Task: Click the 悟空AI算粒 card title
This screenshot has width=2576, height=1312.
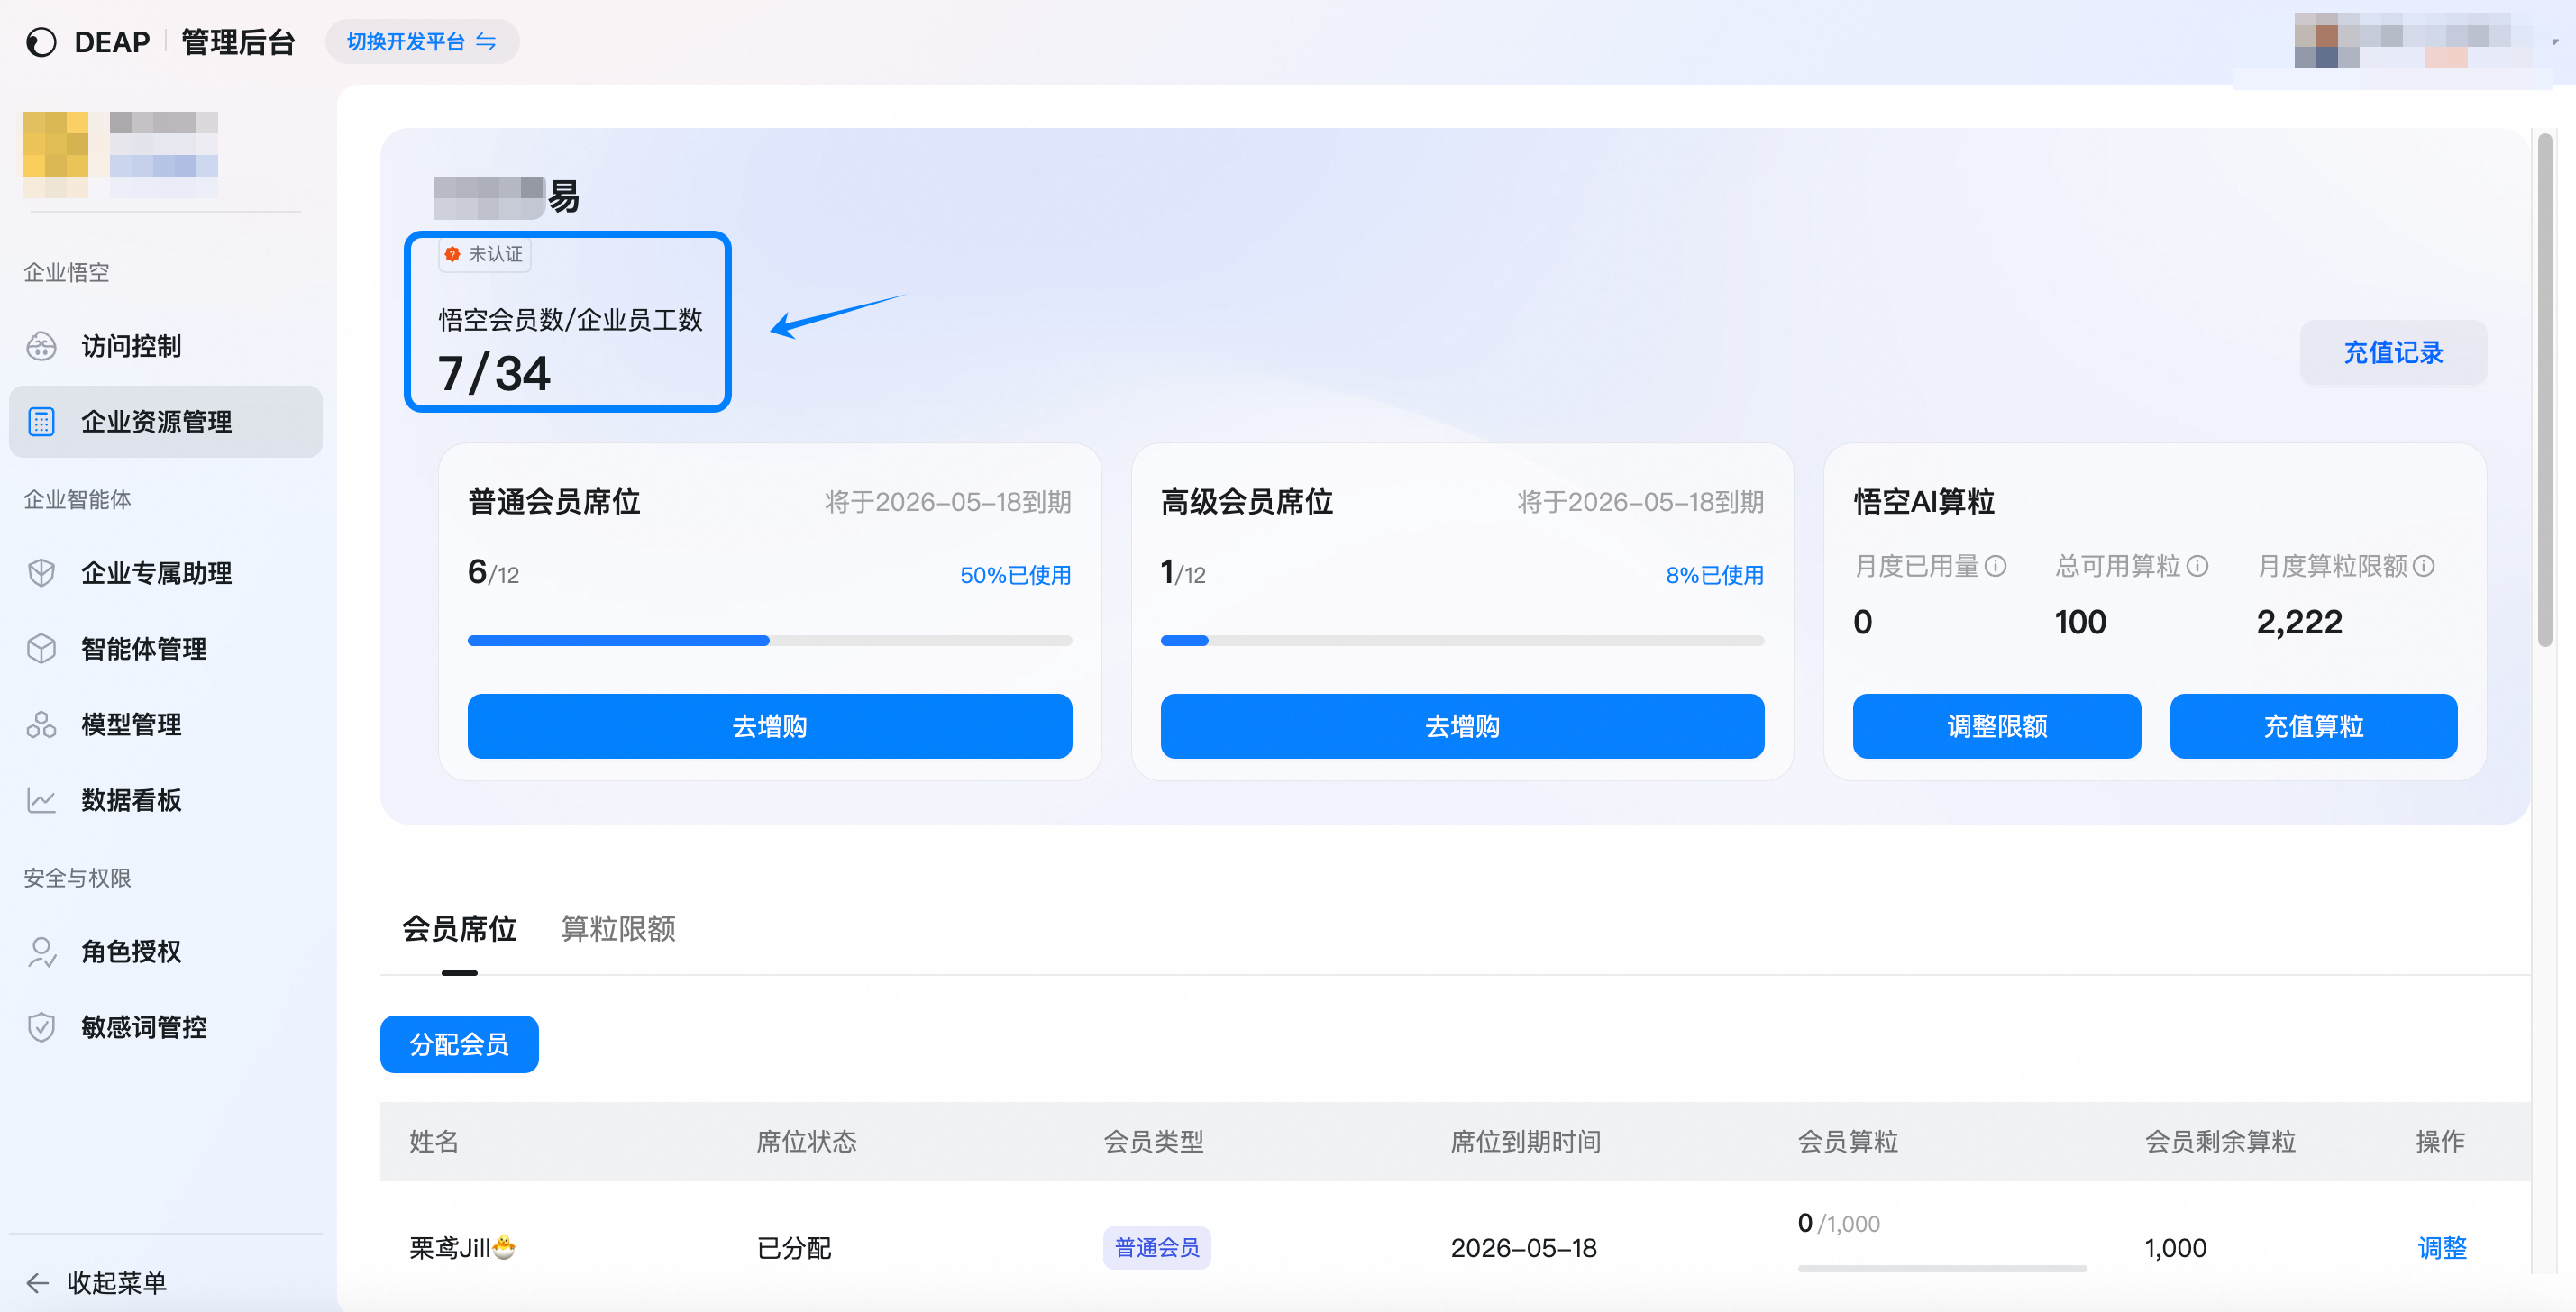Action: [x=1924, y=502]
